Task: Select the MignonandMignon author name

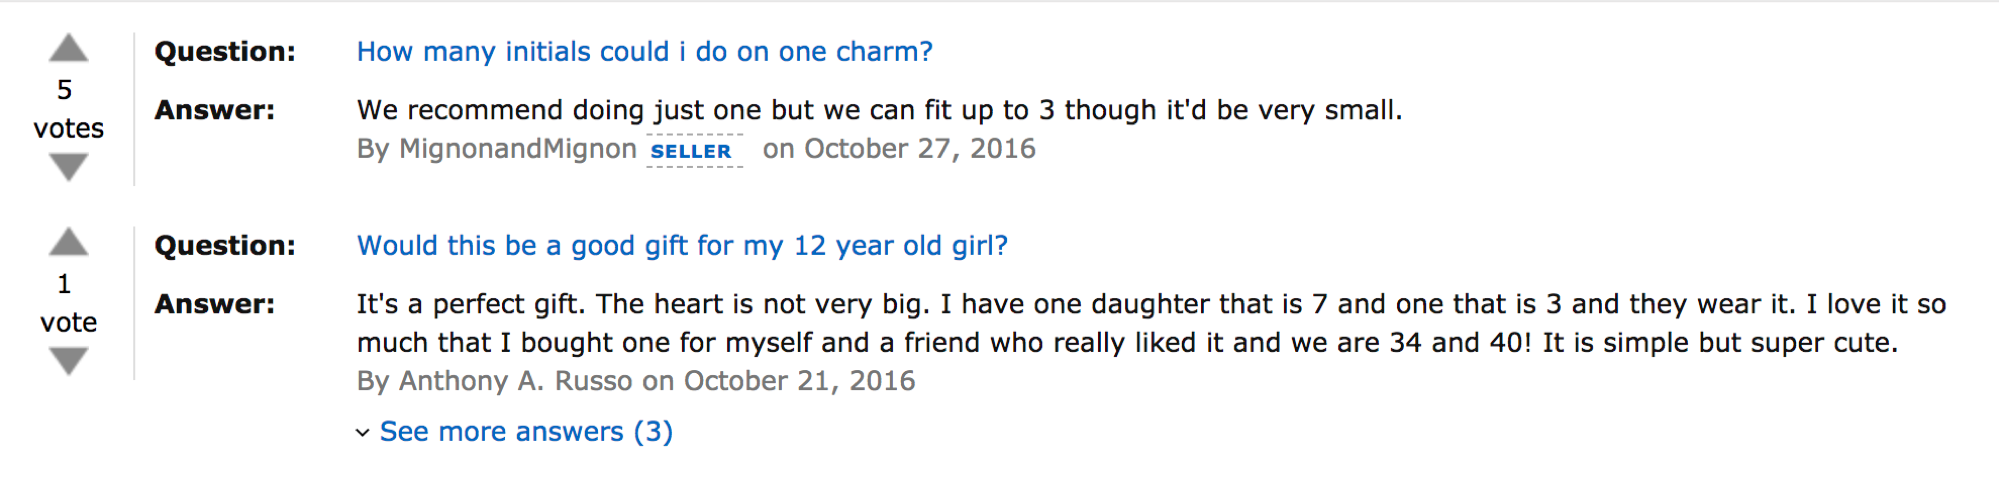Action: pyautogui.click(x=518, y=149)
